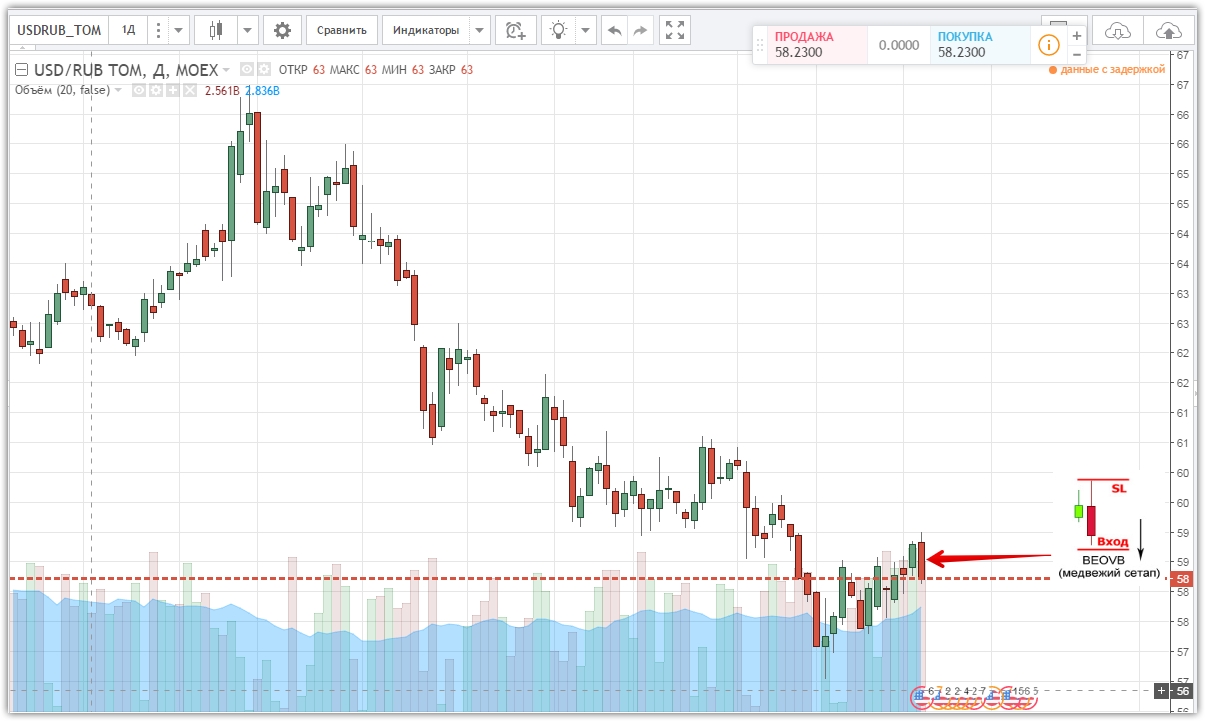This screenshot has width=1205, height=721.
Task: Open the timeframe dropdown arrow
Action: point(178,30)
